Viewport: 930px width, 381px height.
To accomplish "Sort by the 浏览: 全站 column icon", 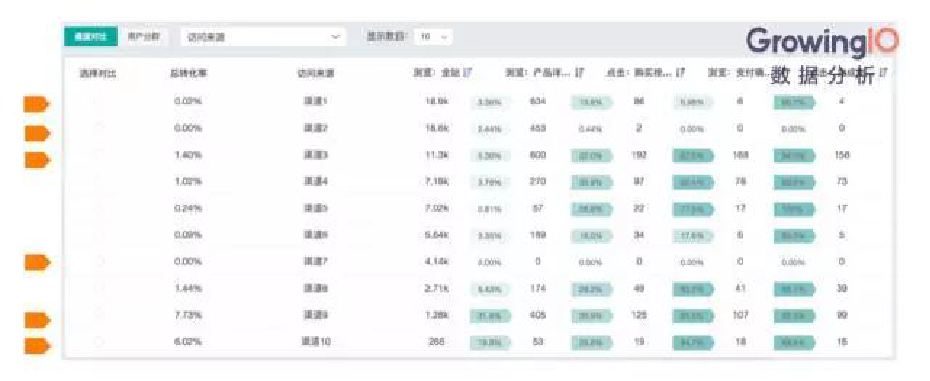I will pos(467,72).
